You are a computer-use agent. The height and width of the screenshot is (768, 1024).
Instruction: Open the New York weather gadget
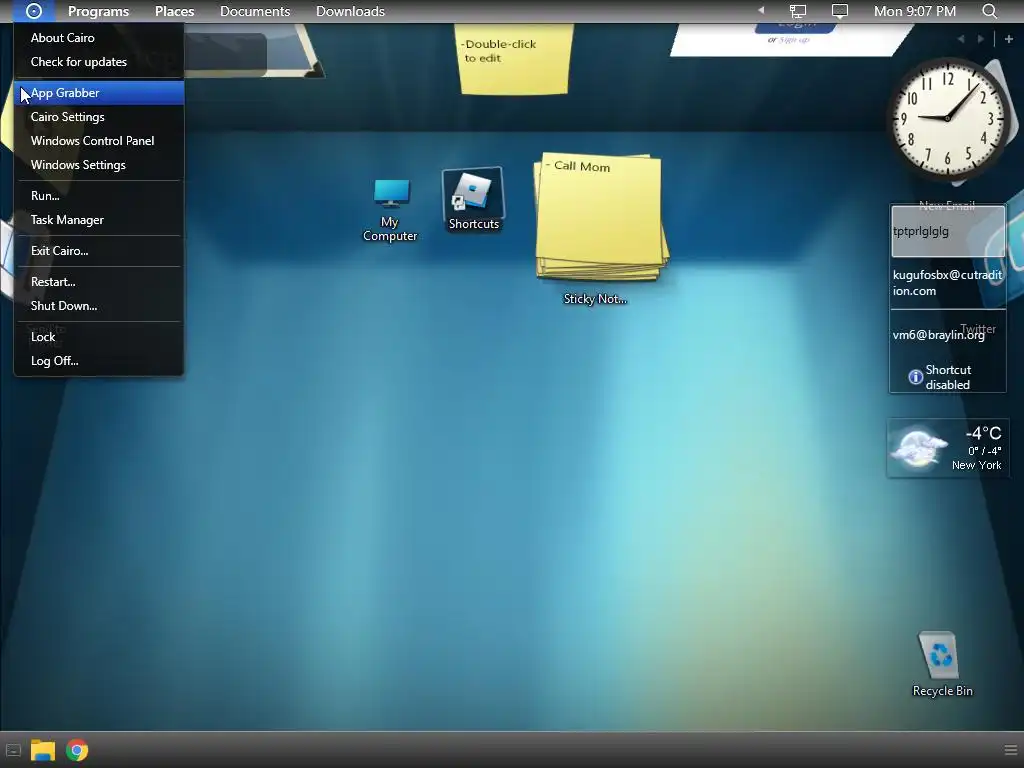948,448
